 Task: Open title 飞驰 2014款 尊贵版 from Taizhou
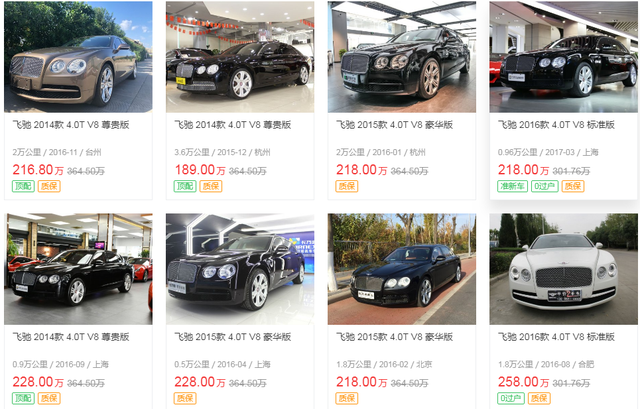[71, 125]
